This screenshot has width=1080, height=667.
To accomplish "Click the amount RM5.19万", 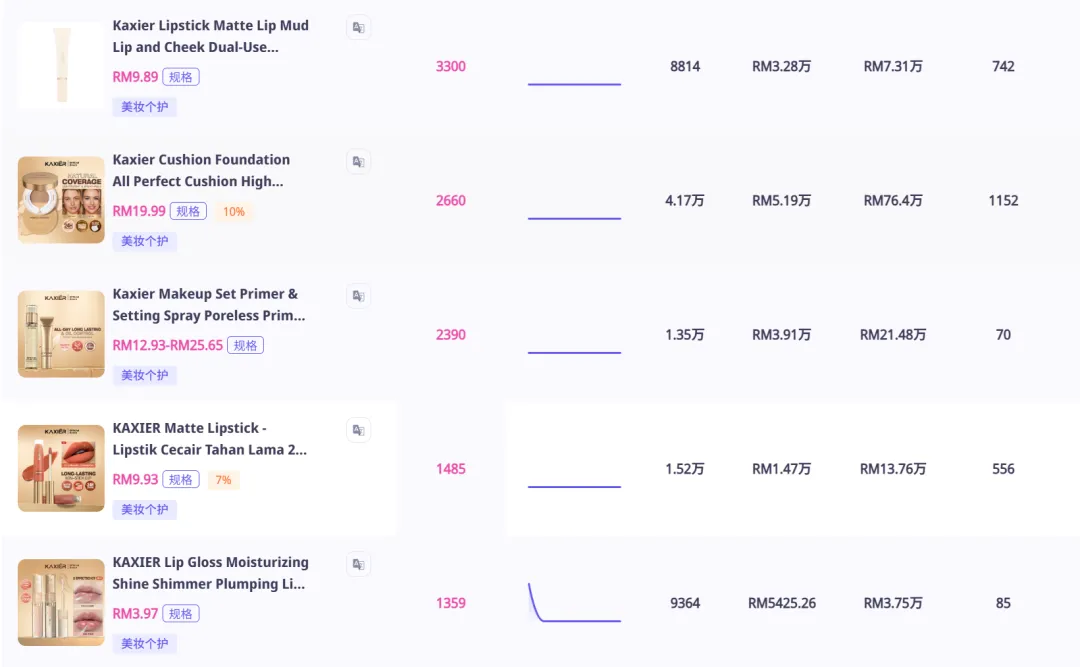I will coord(782,201).
